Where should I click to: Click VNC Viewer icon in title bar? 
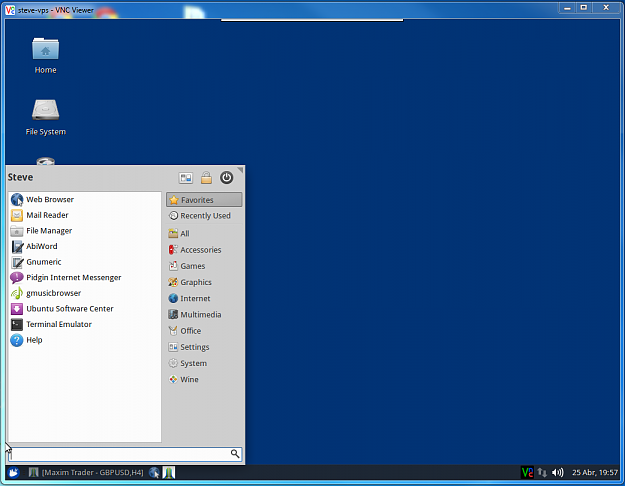click(x=10, y=10)
